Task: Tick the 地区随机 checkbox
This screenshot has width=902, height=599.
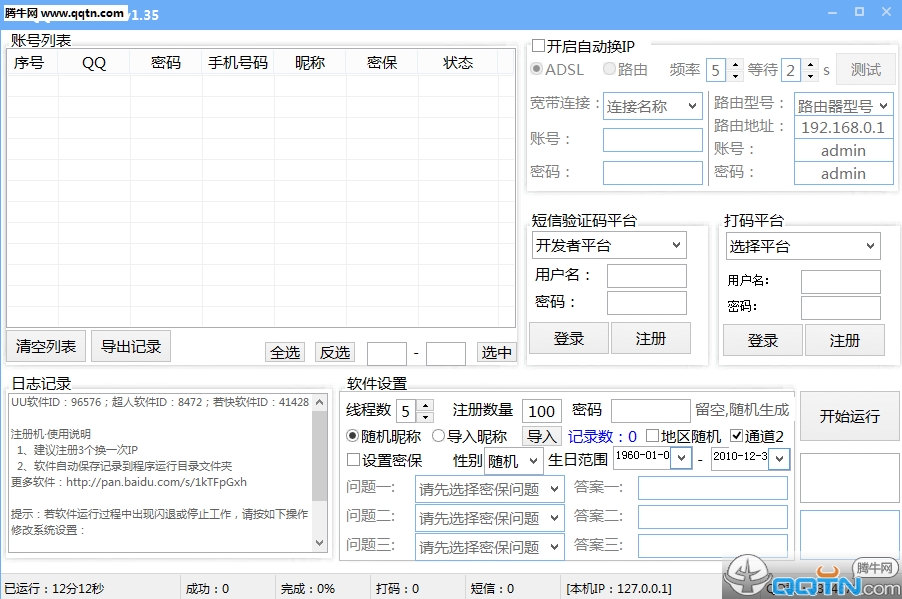Action: point(652,436)
